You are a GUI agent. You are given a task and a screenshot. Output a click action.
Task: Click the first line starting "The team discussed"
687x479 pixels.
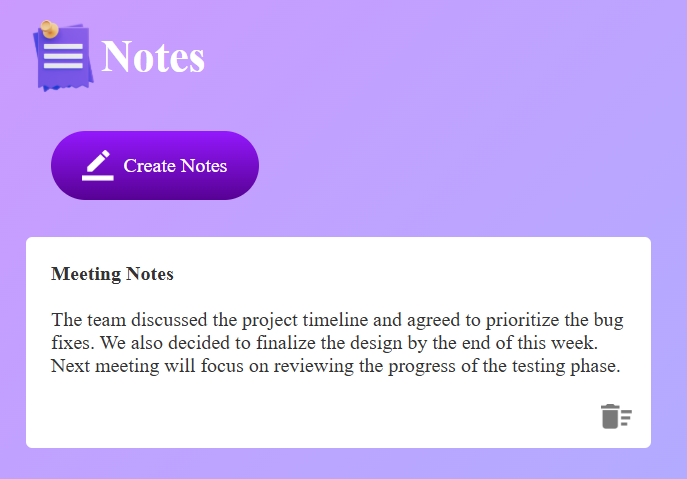point(337,321)
